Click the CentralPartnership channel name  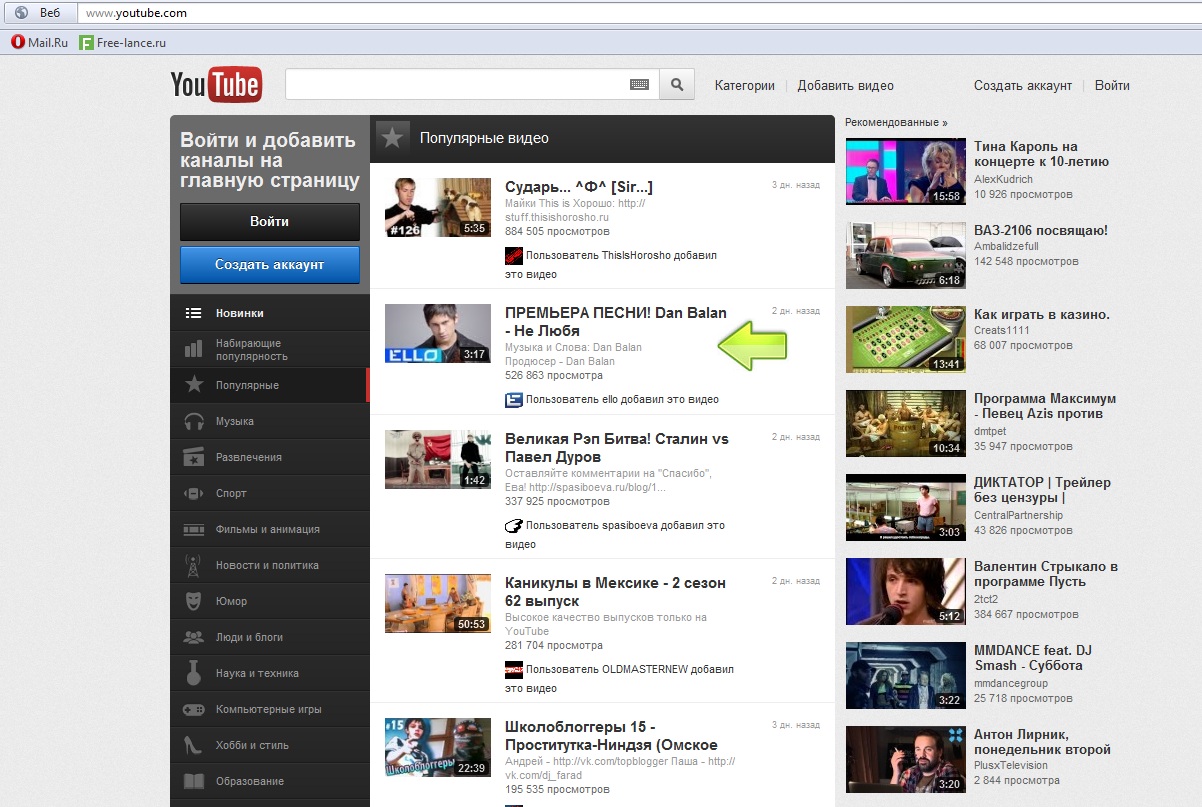click(x=1018, y=515)
